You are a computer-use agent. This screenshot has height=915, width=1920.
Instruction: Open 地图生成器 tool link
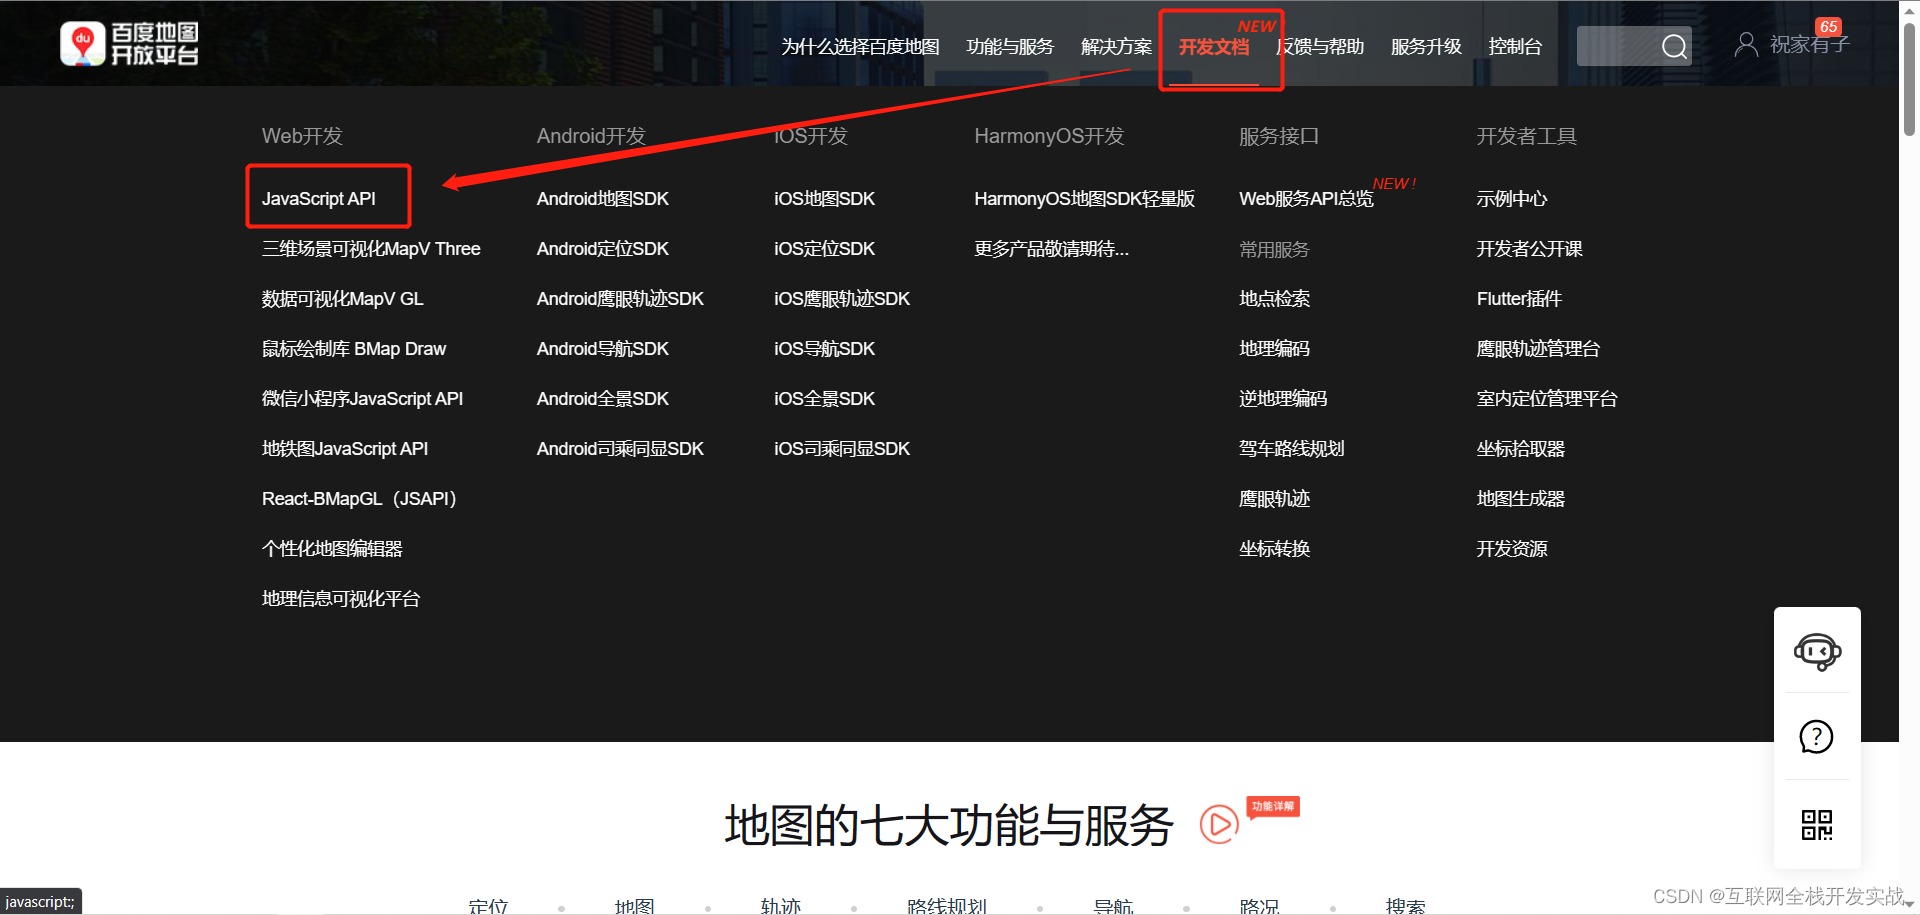[1521, 499]
